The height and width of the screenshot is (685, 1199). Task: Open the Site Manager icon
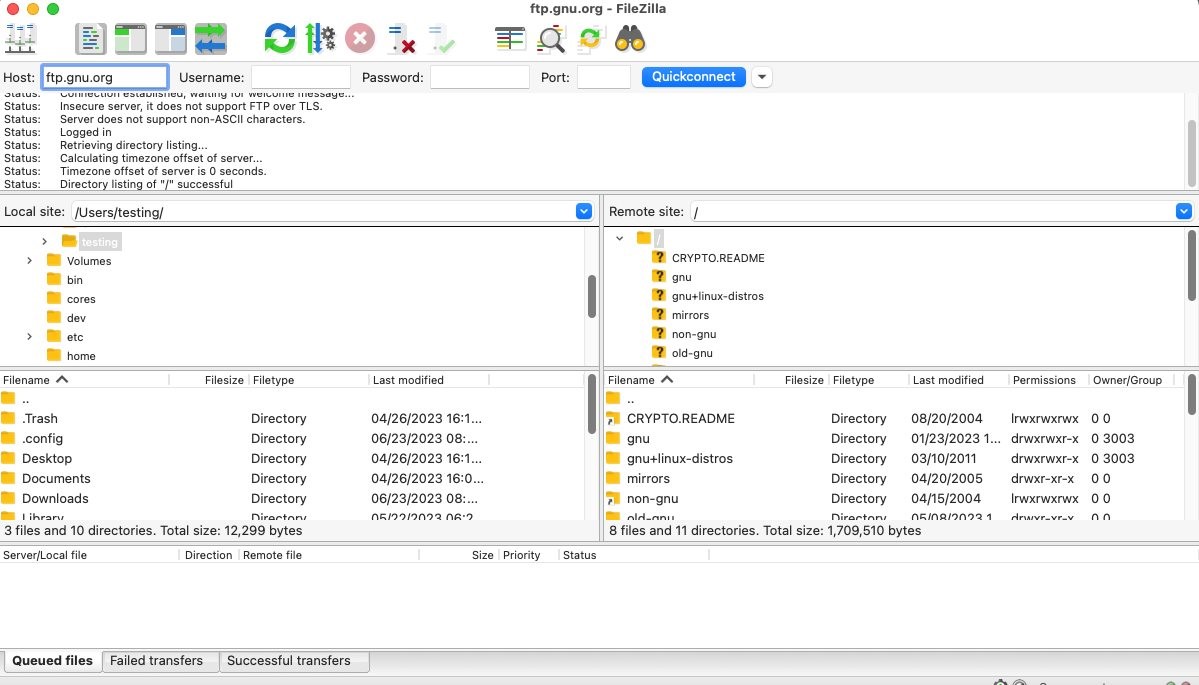tap(21, 39)
